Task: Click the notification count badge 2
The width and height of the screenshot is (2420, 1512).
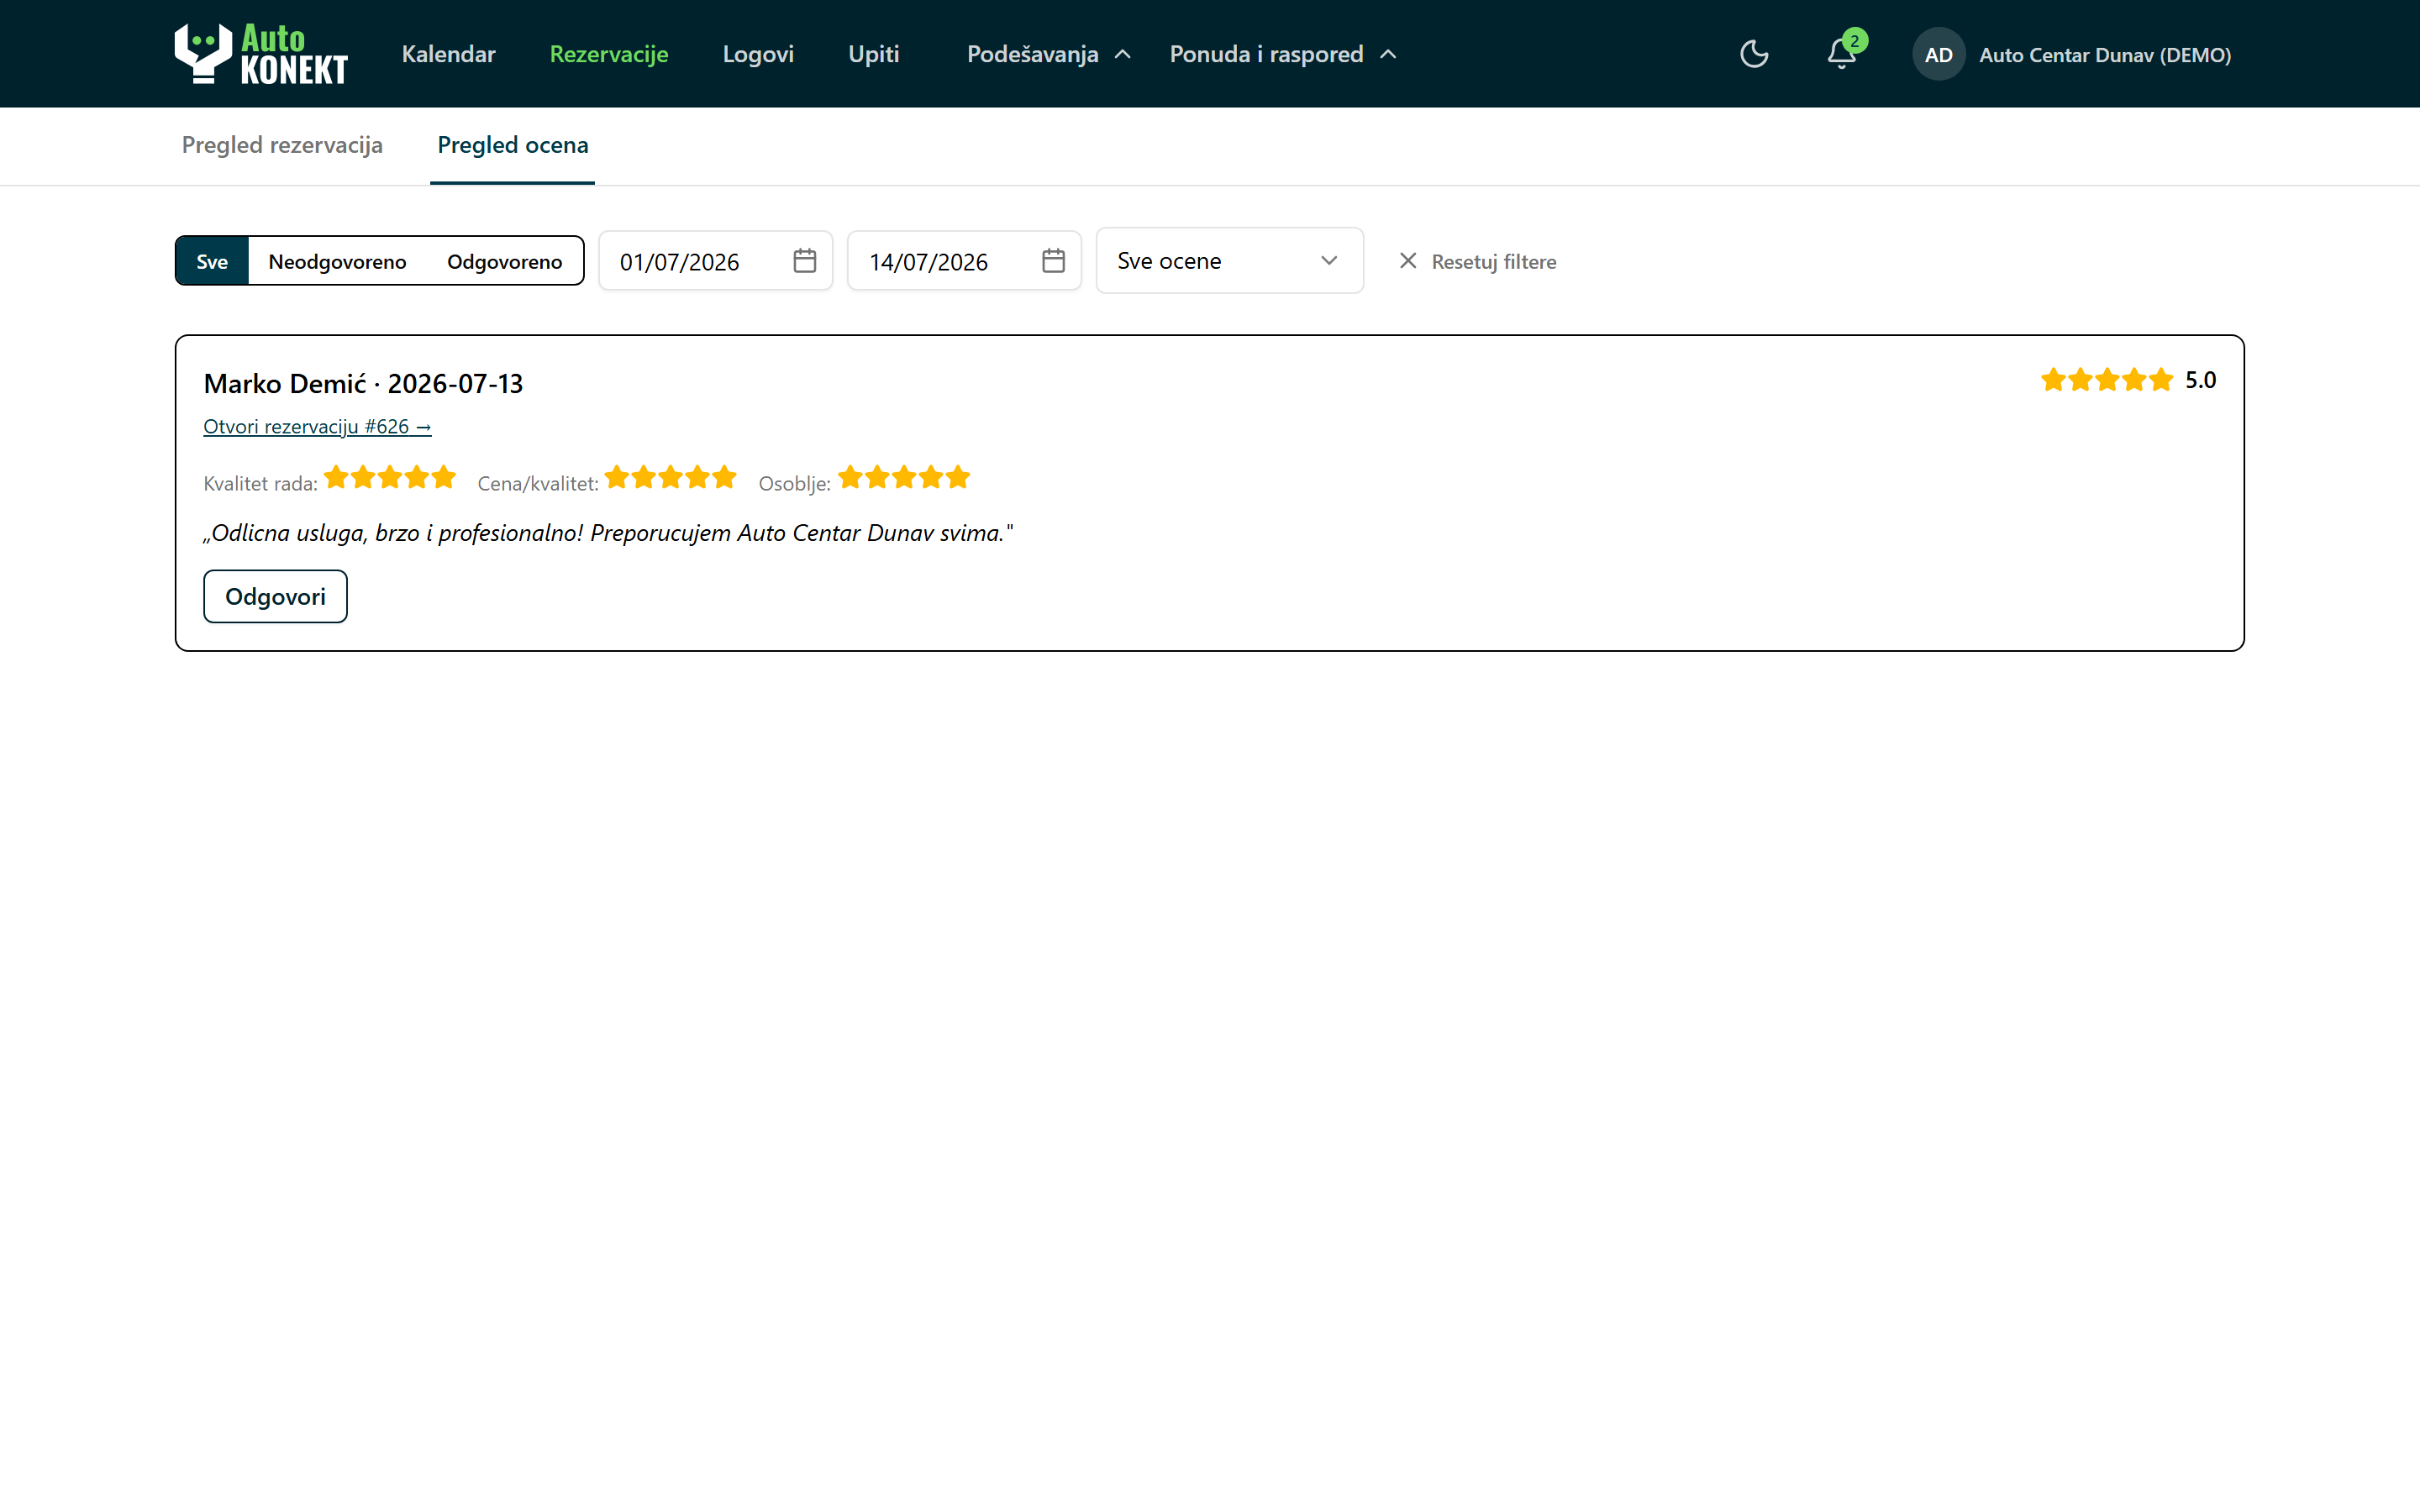Action: (1854, 41)
